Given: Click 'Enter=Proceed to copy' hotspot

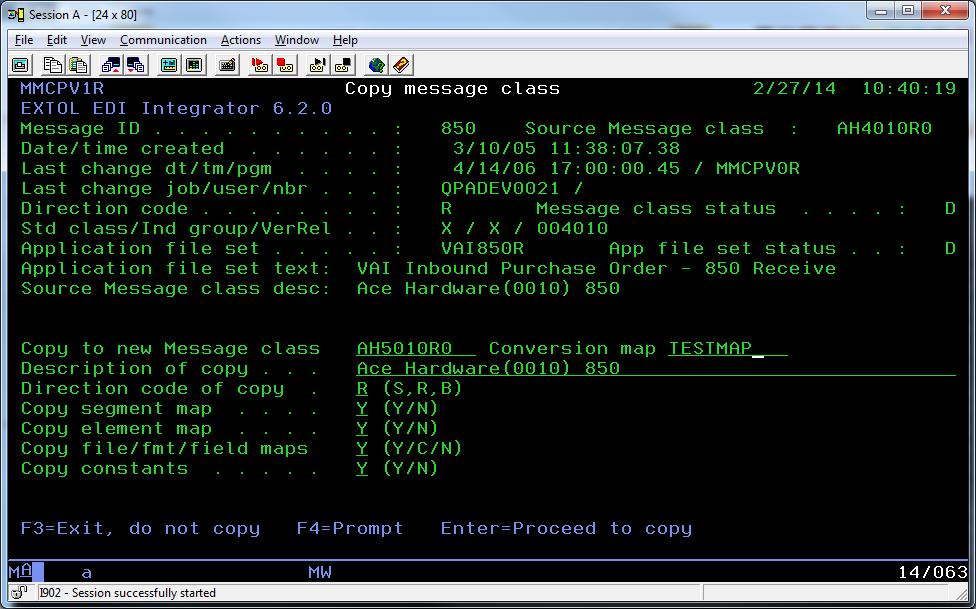Looking at the screenshot, I should pos(566,529).
